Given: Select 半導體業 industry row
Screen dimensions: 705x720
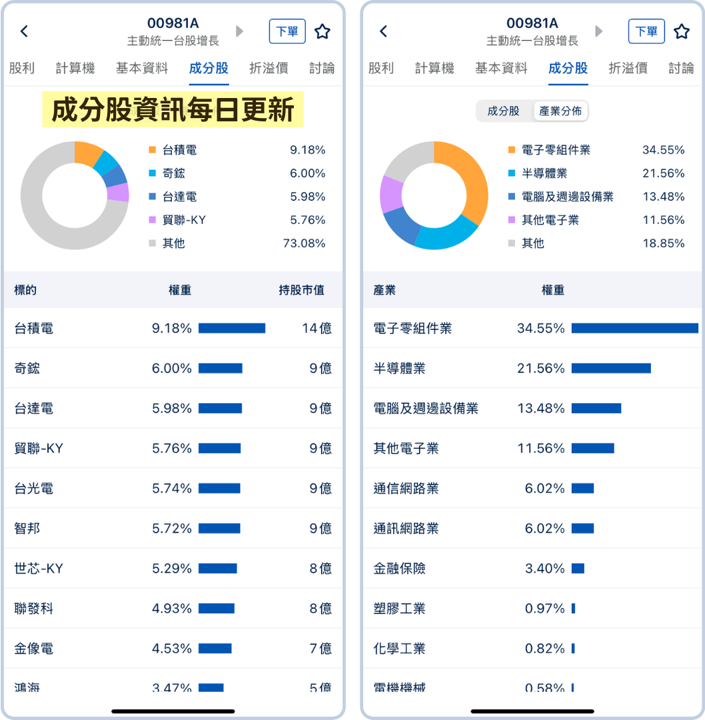Looking at the screenshot, I should coord(532,368).
